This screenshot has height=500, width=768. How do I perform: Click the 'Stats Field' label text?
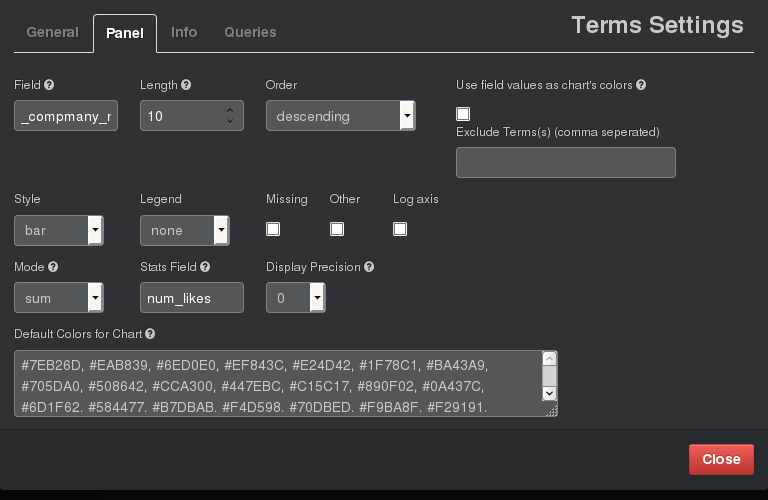click(168, 267)
